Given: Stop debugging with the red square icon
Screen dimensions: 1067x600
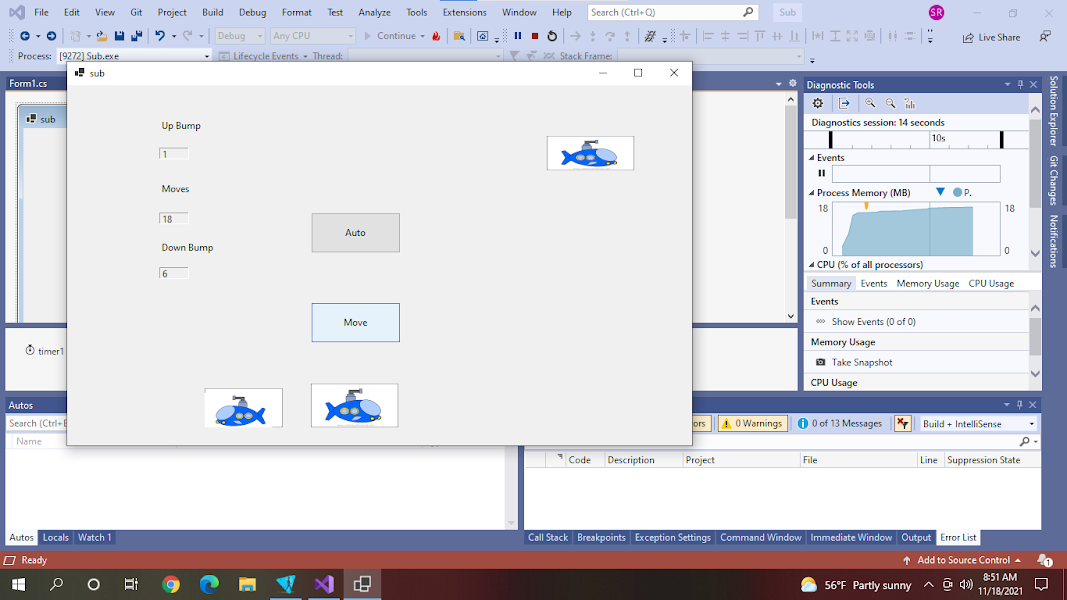Looking at the screenshot, I should [535, 36].
